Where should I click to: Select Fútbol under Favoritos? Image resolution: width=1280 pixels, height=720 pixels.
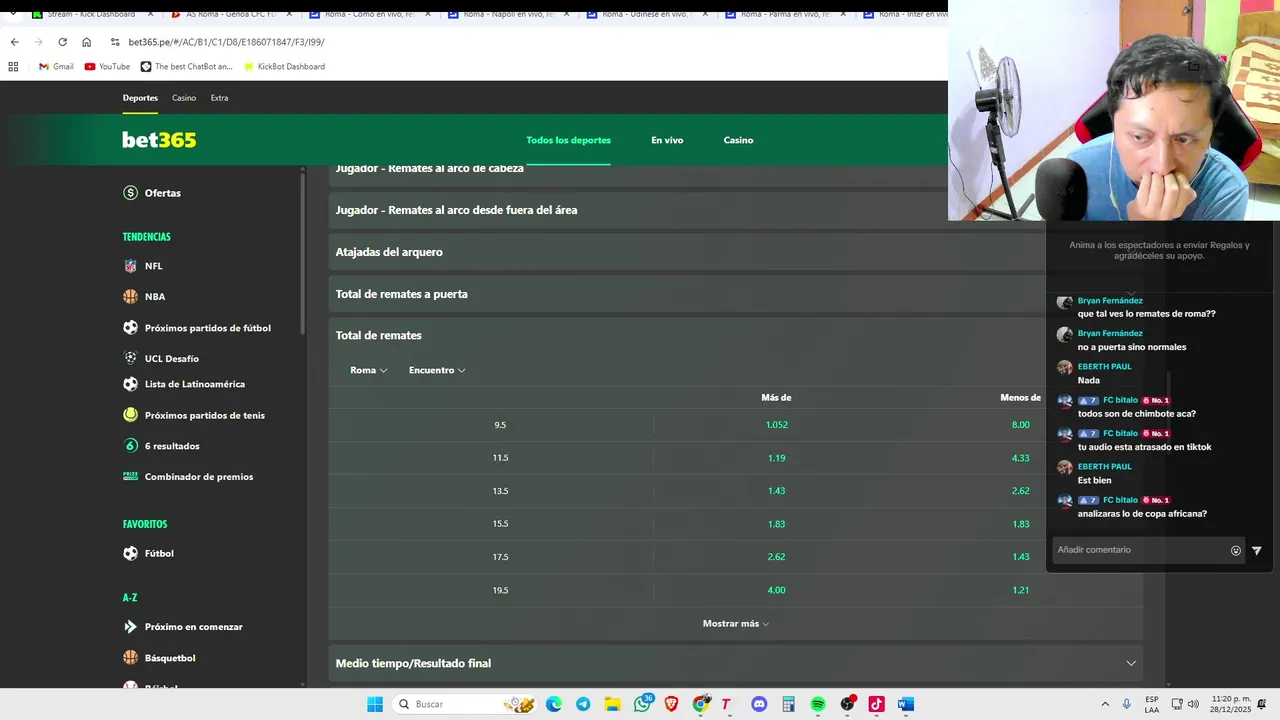pos(148,553)
